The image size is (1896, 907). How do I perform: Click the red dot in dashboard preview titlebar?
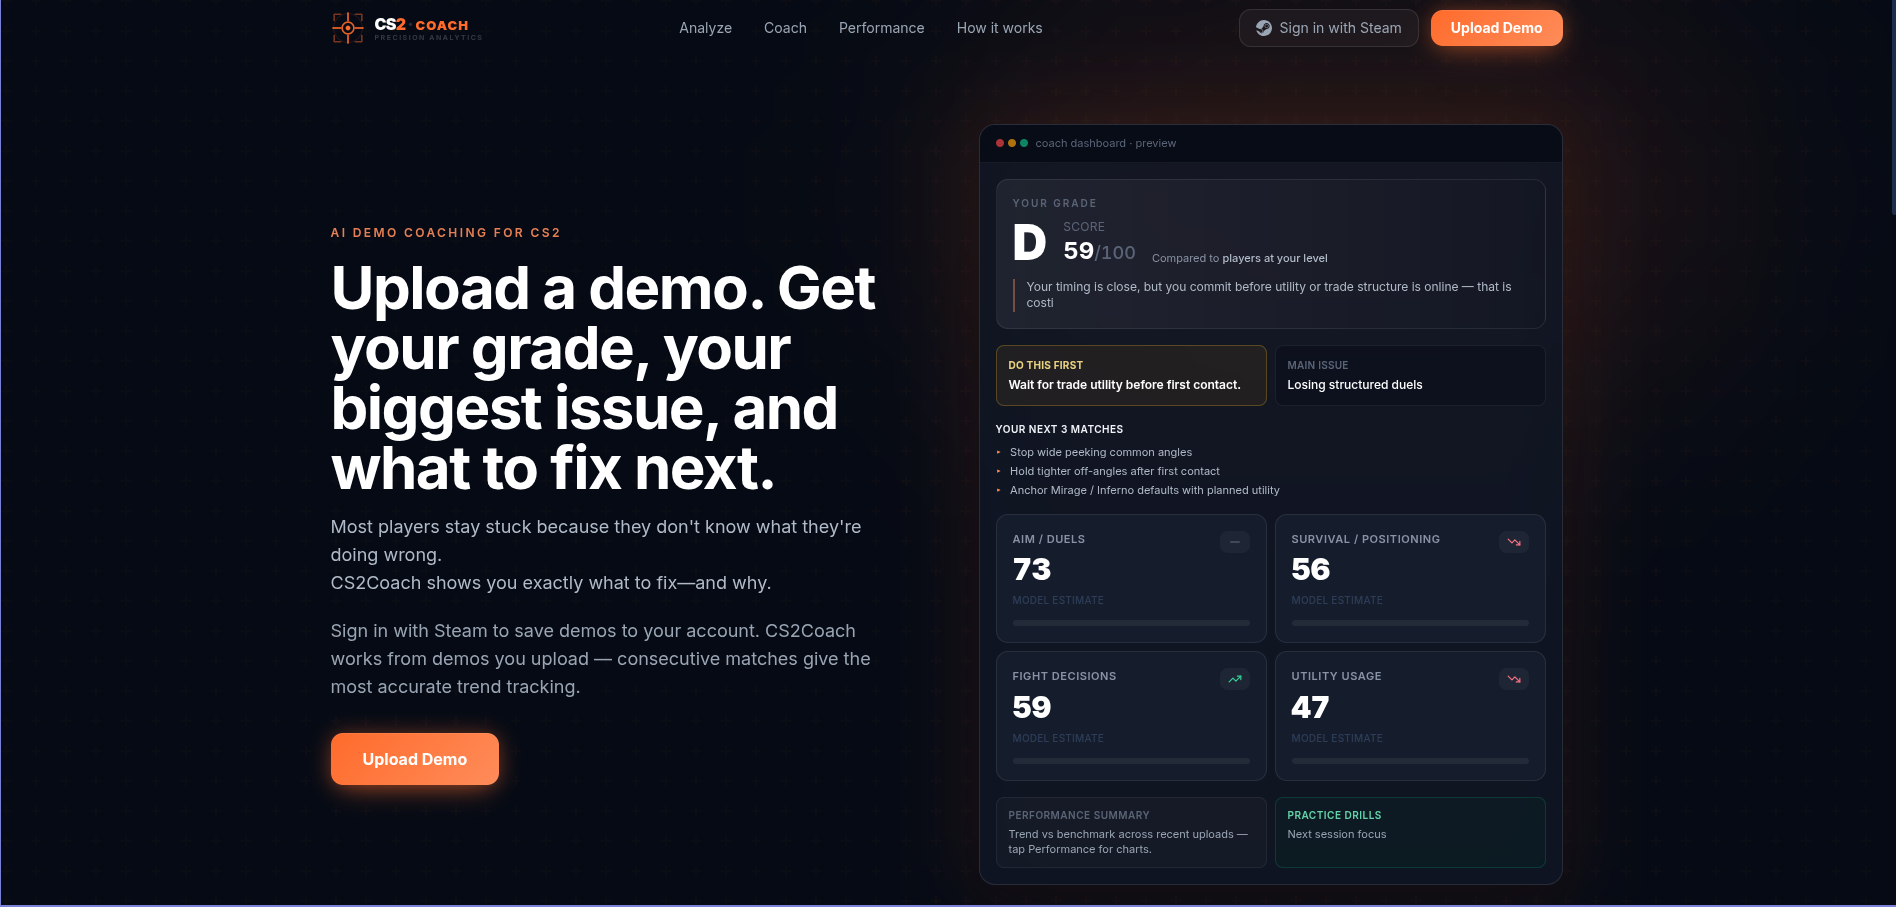click(1000, 143)
